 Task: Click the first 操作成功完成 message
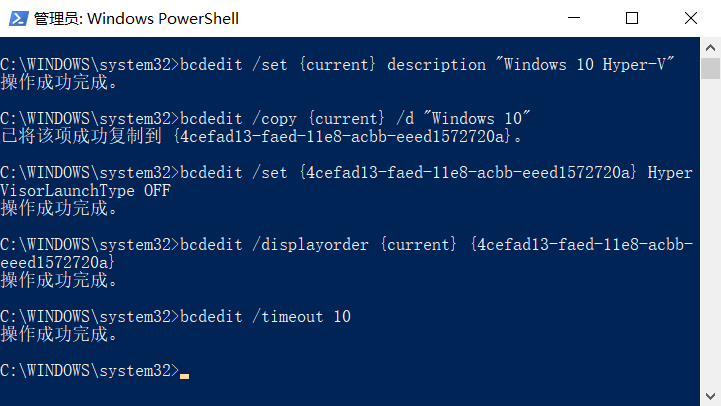tap(59, 83)
